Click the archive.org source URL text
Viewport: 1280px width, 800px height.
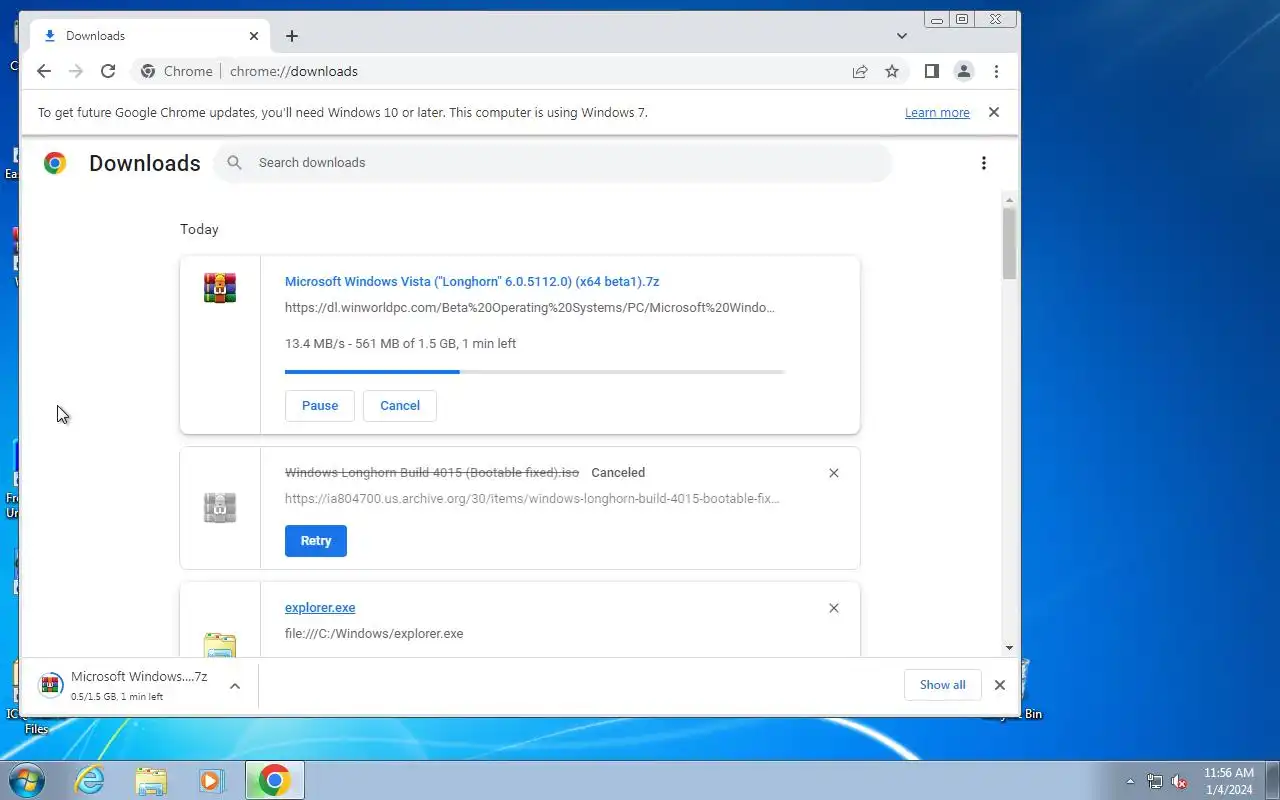[532, 498]
